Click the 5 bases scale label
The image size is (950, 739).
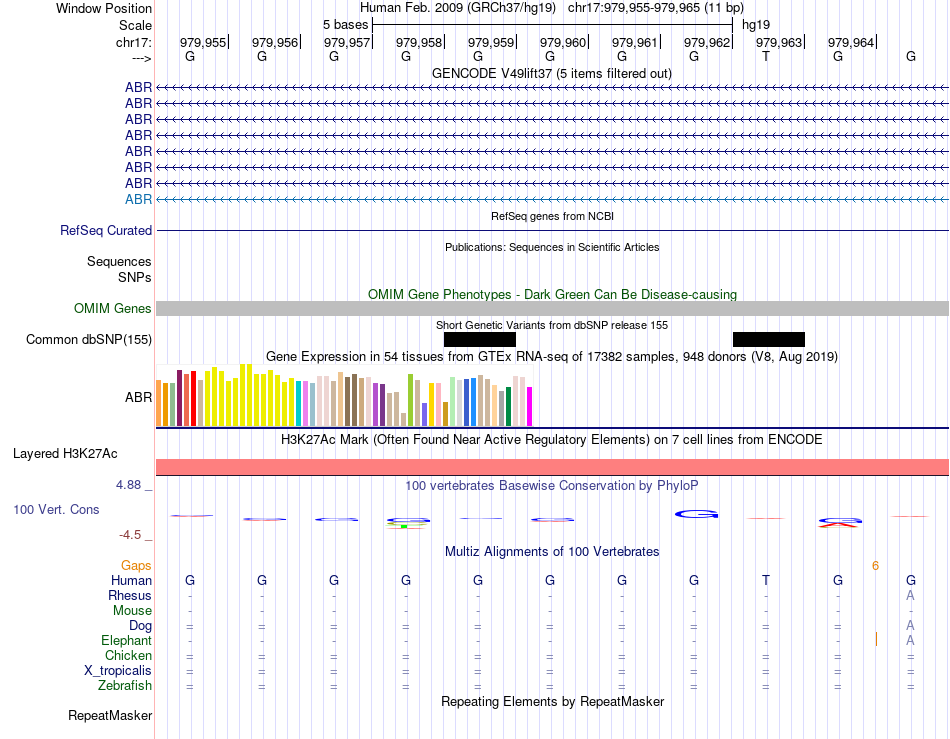tap(345, 25)
